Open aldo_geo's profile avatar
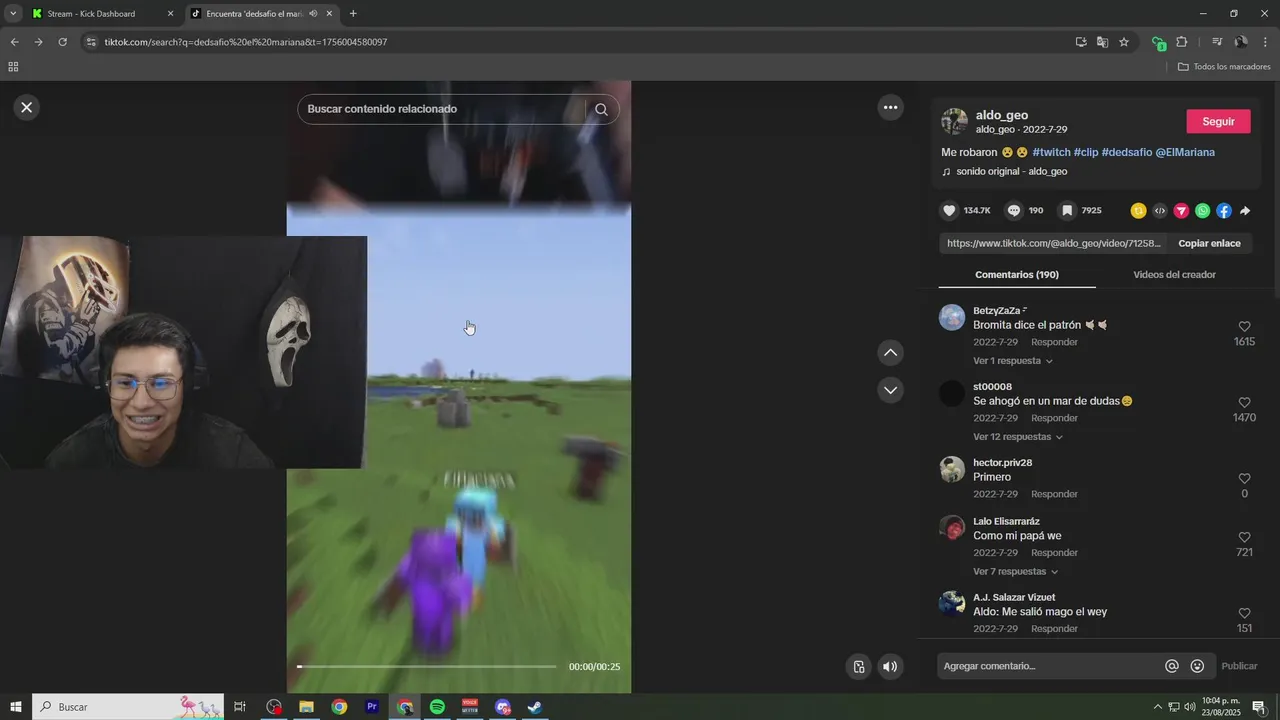This screenshot has width=1280, height=720. [x=954, y=121]
